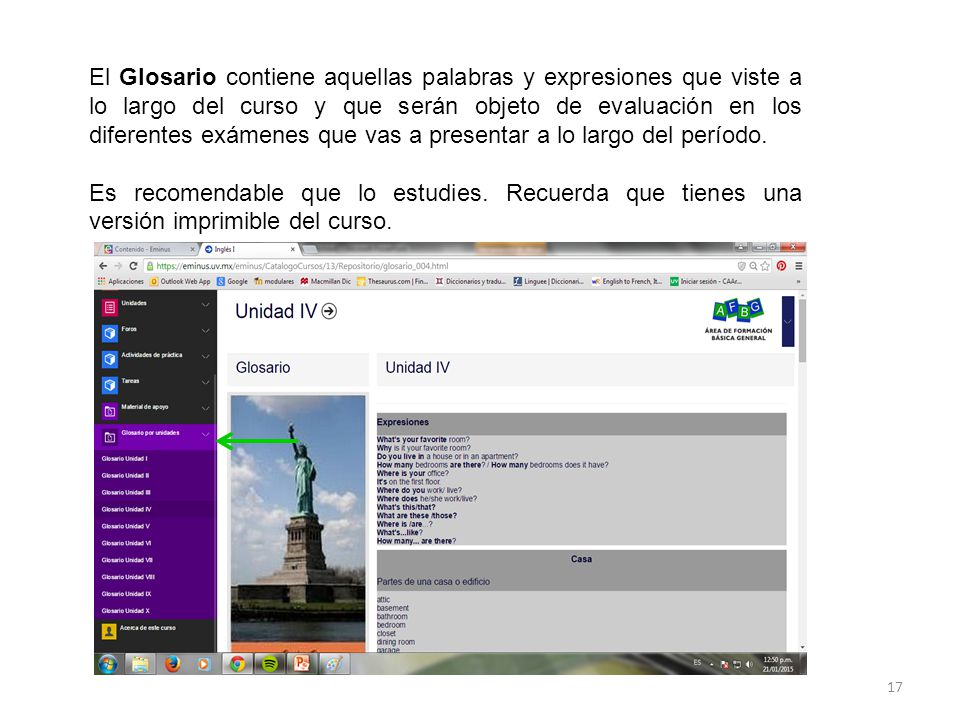Screen dimensions: 960x720
Task: Open Glosario Unidad IX
Action: click(x=127, y=594)
